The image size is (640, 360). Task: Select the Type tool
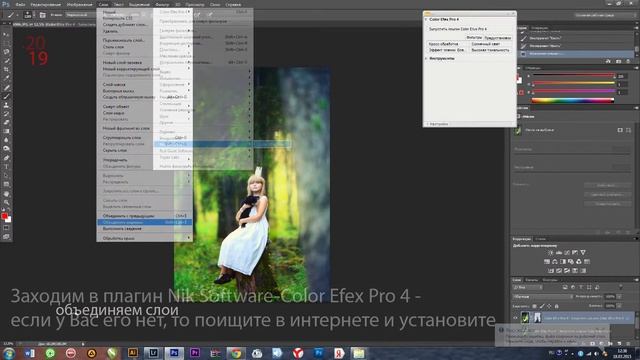click(x=6, y=167)
